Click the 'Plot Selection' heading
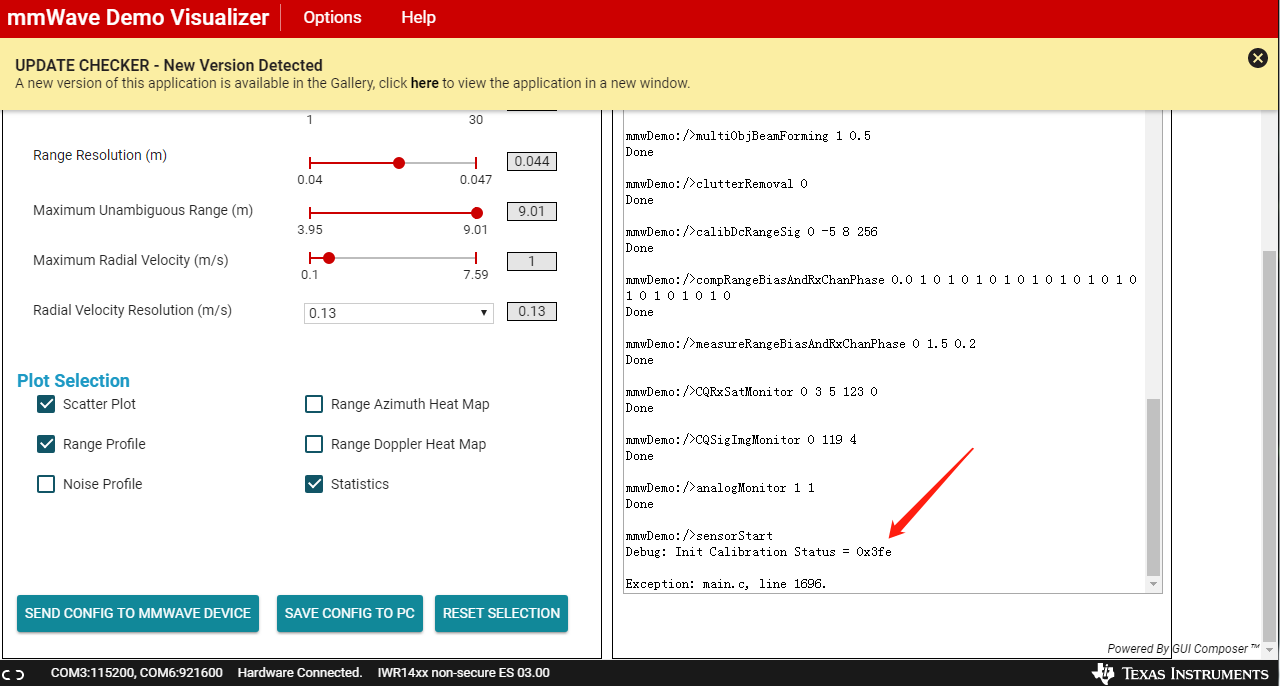The height and width of the screenshot is (686, 1280). coord(73,381)
